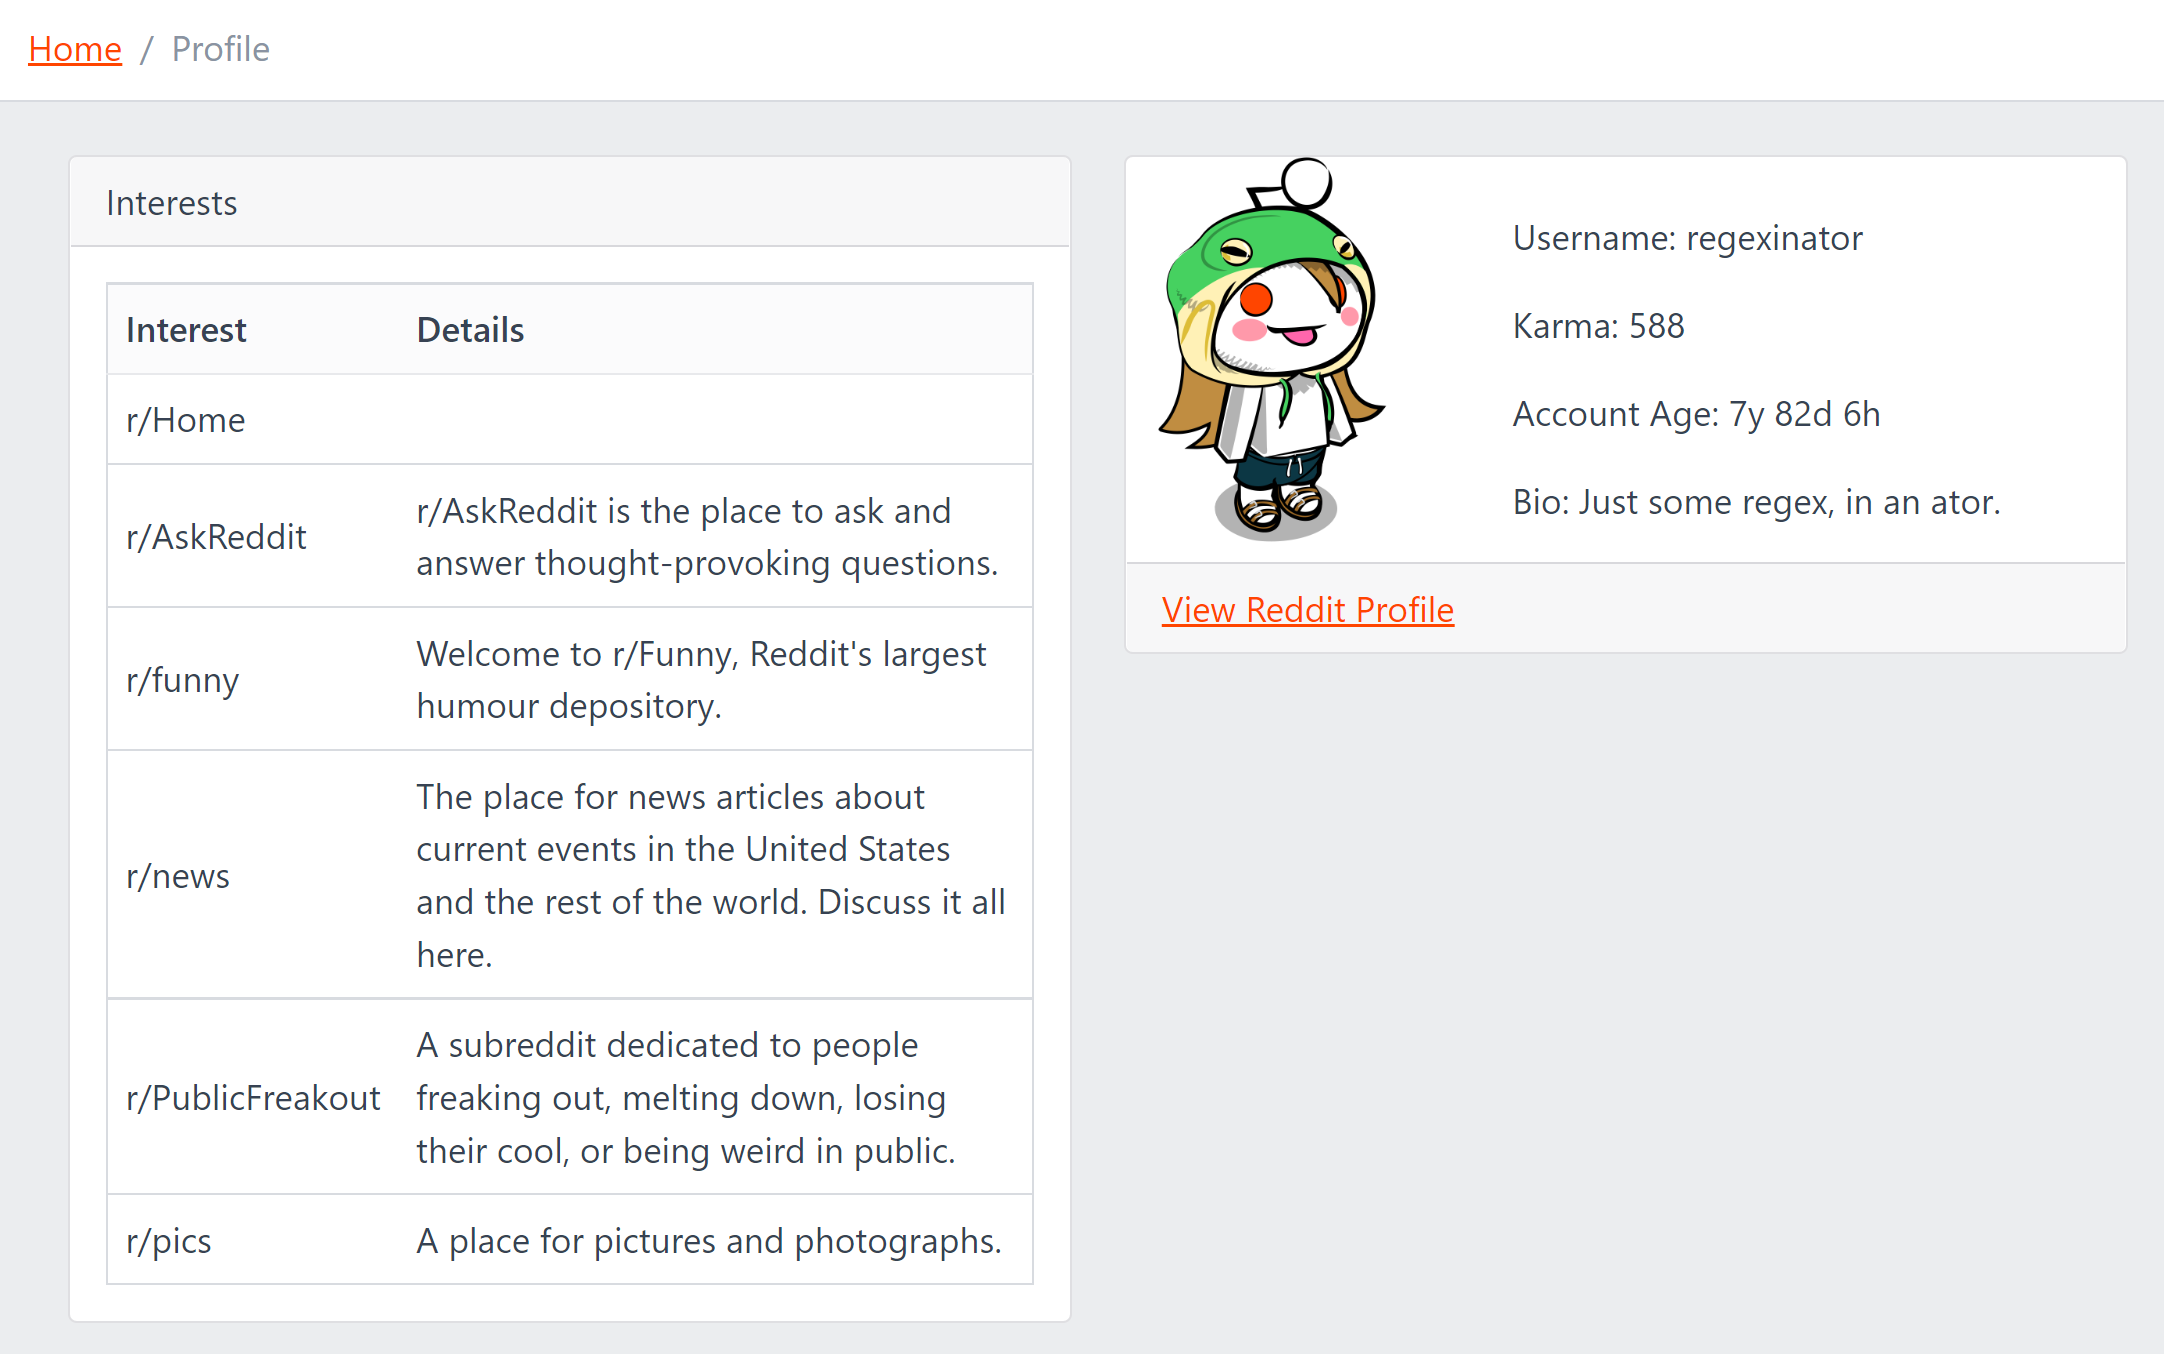2164x1354 pixels.
Task: Select the r/PublicFreakout interest row
Action: (x=253, y=1097)
